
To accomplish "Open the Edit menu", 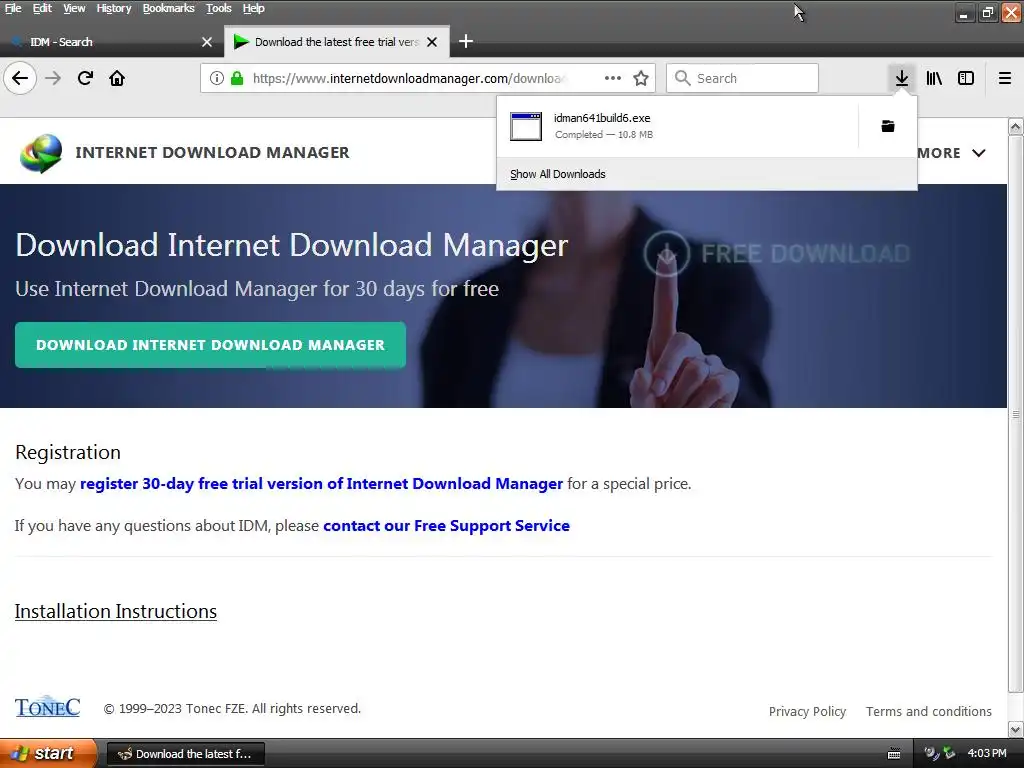I will tap(42, 8).
